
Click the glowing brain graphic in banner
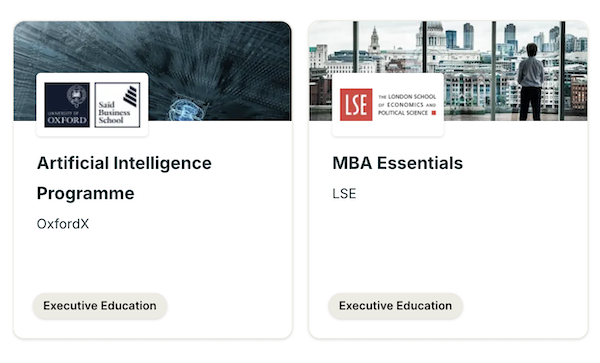(186, 110)
